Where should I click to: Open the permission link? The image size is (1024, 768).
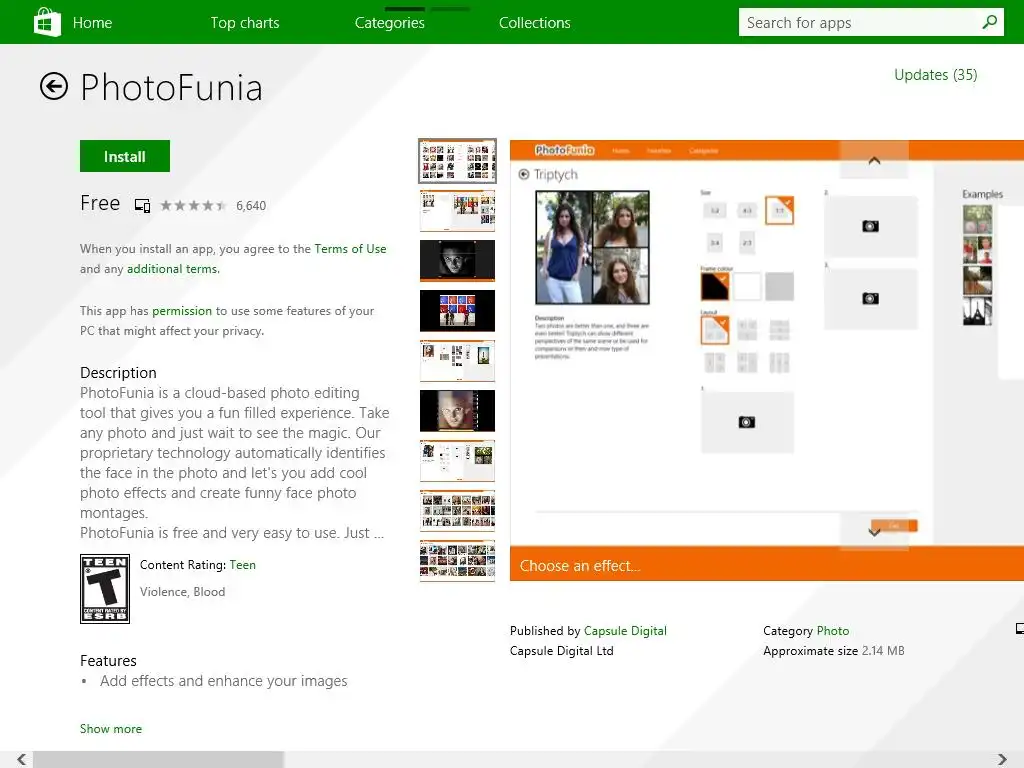point(182,311)
